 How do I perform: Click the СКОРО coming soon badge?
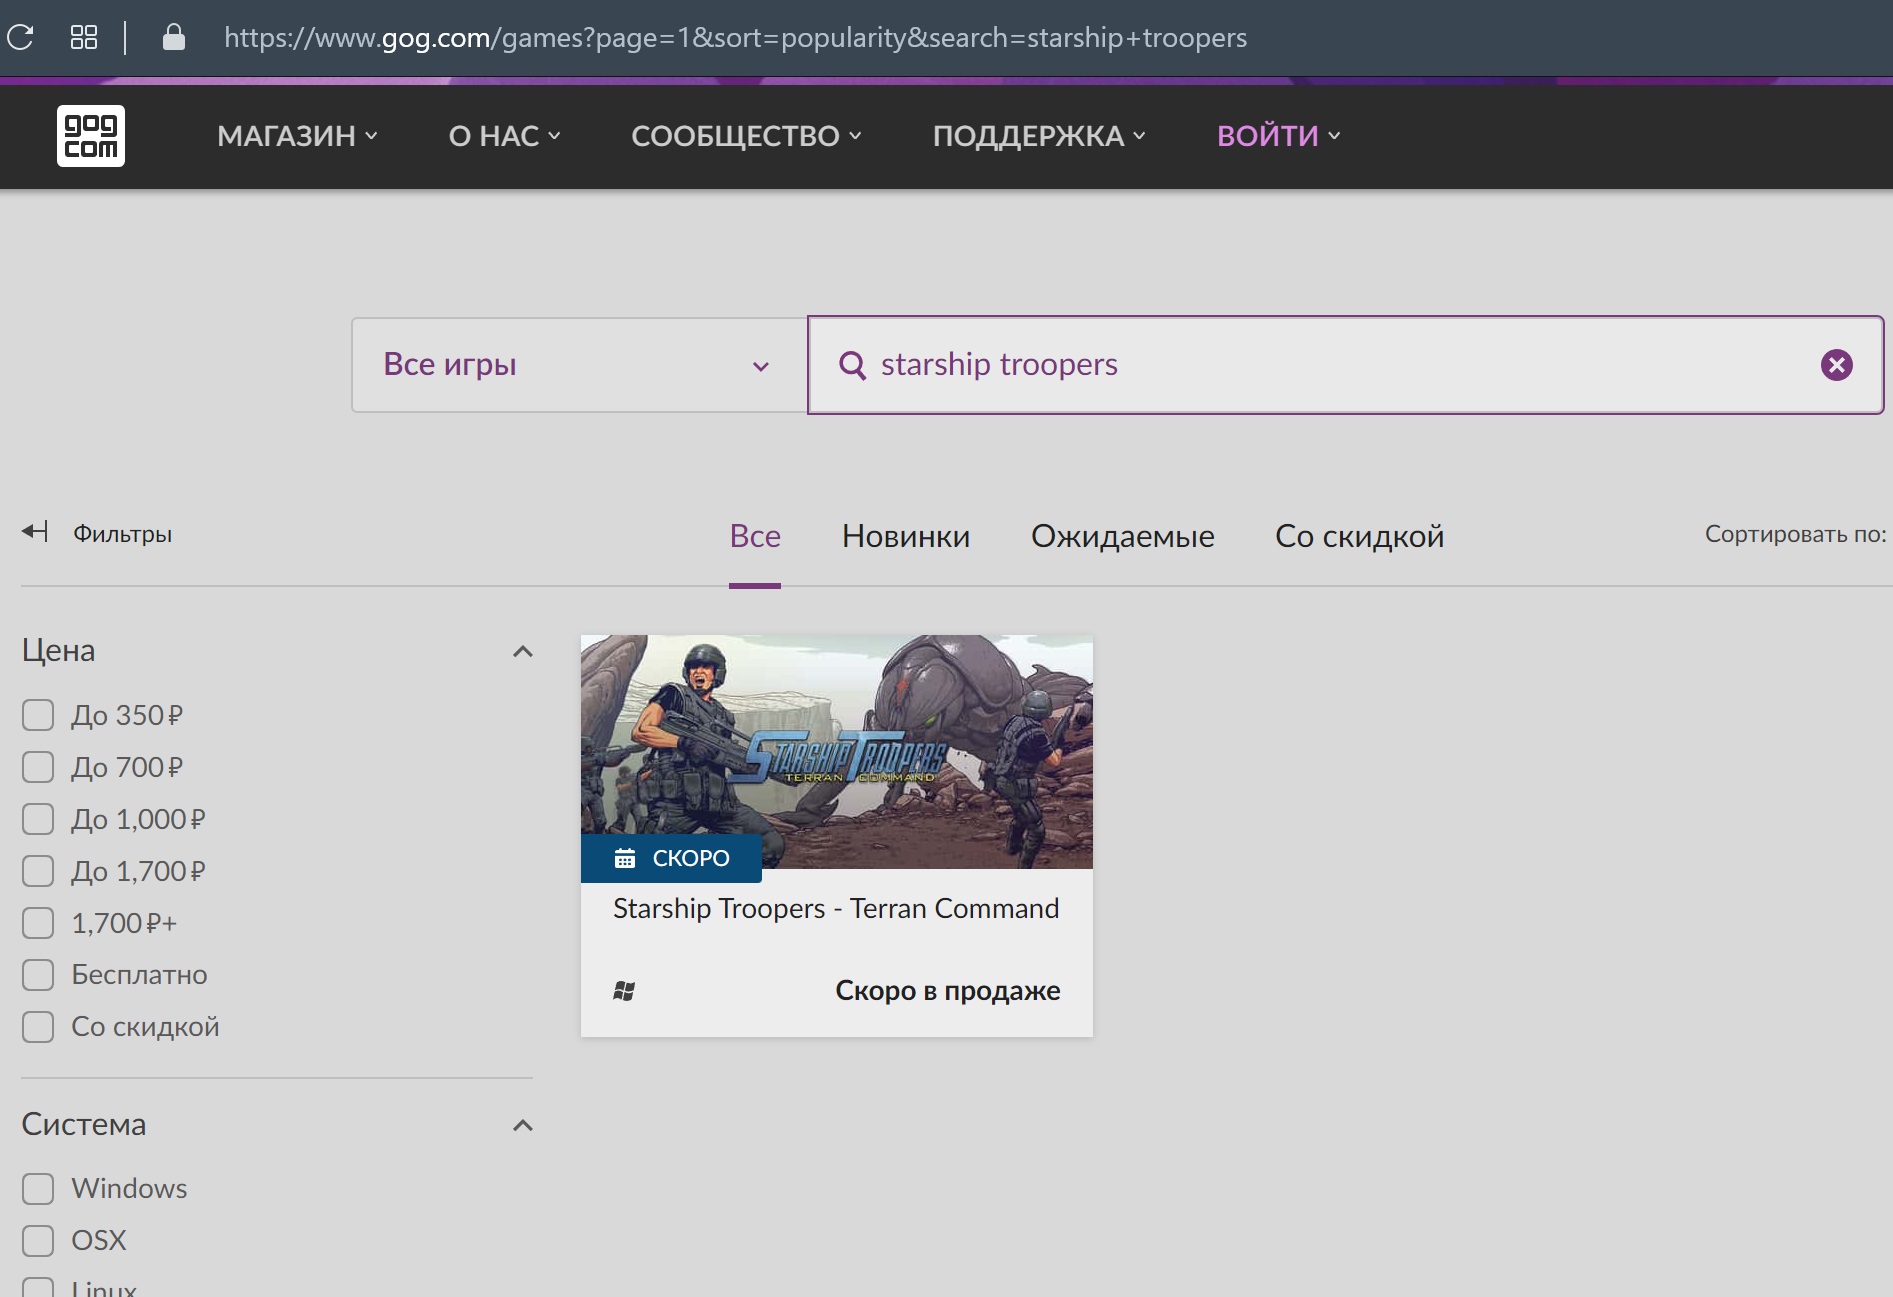pyautogui.click(x=671, y=858)
